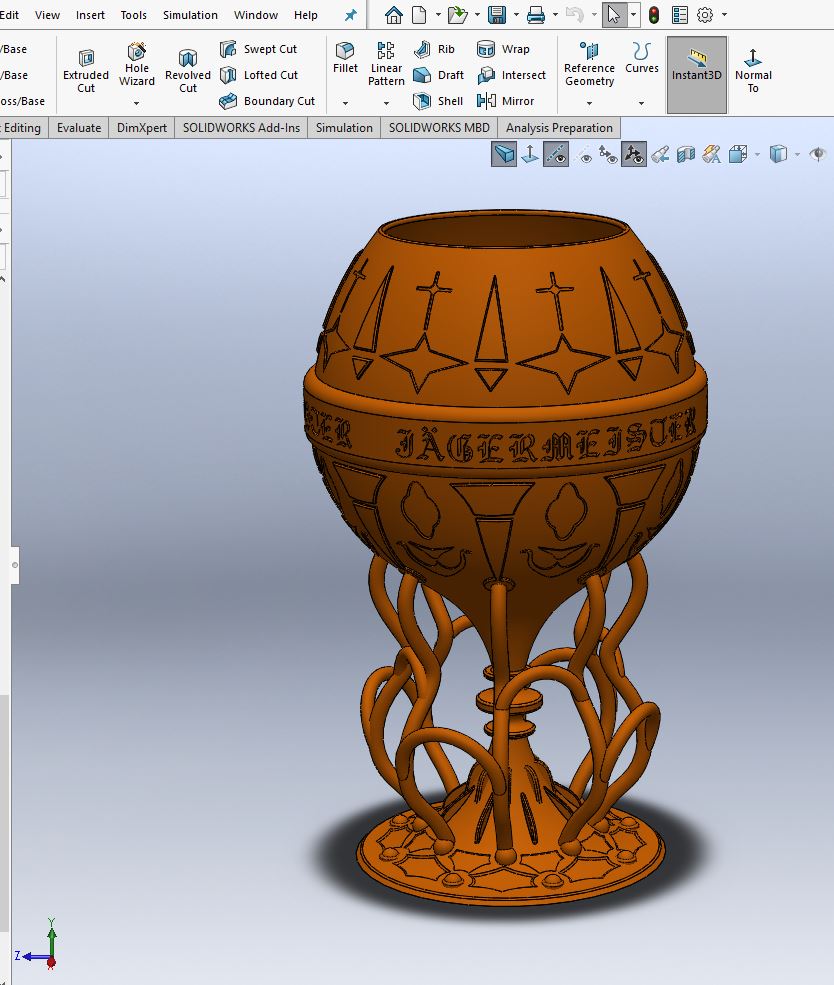Image resolution: width=834 pixels, height=985 pixels.
Task: Switch to the SOLIDWORKS Add-Ins tab
Action: click(241, 128)
